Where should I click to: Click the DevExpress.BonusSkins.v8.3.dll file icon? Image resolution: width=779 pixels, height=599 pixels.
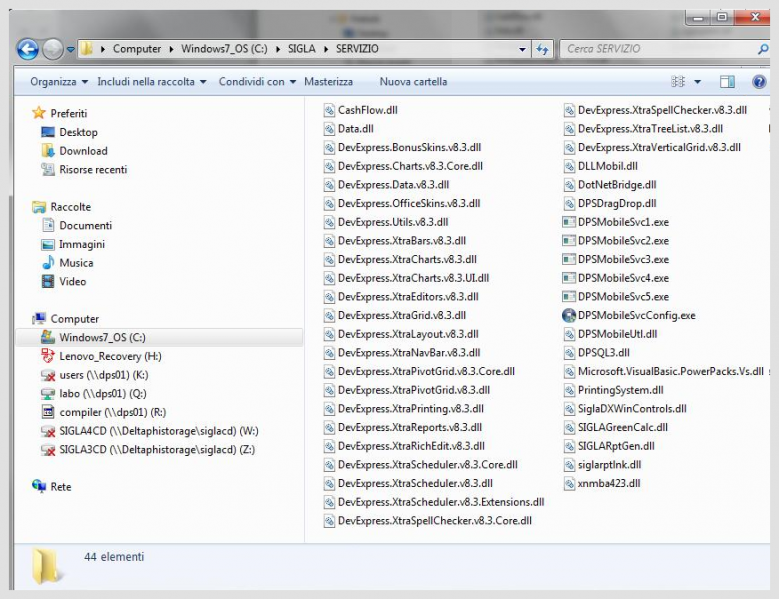pos(329,148)
